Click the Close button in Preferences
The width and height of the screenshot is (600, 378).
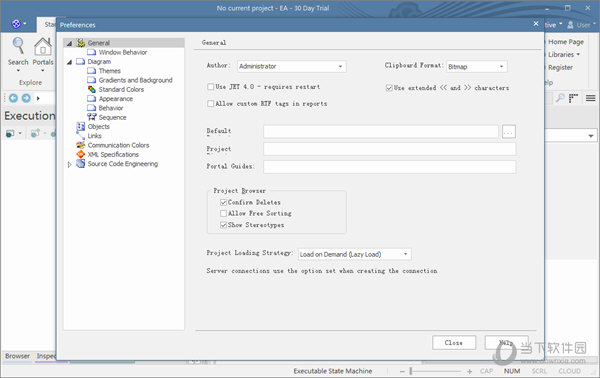(x=454, y=343)
